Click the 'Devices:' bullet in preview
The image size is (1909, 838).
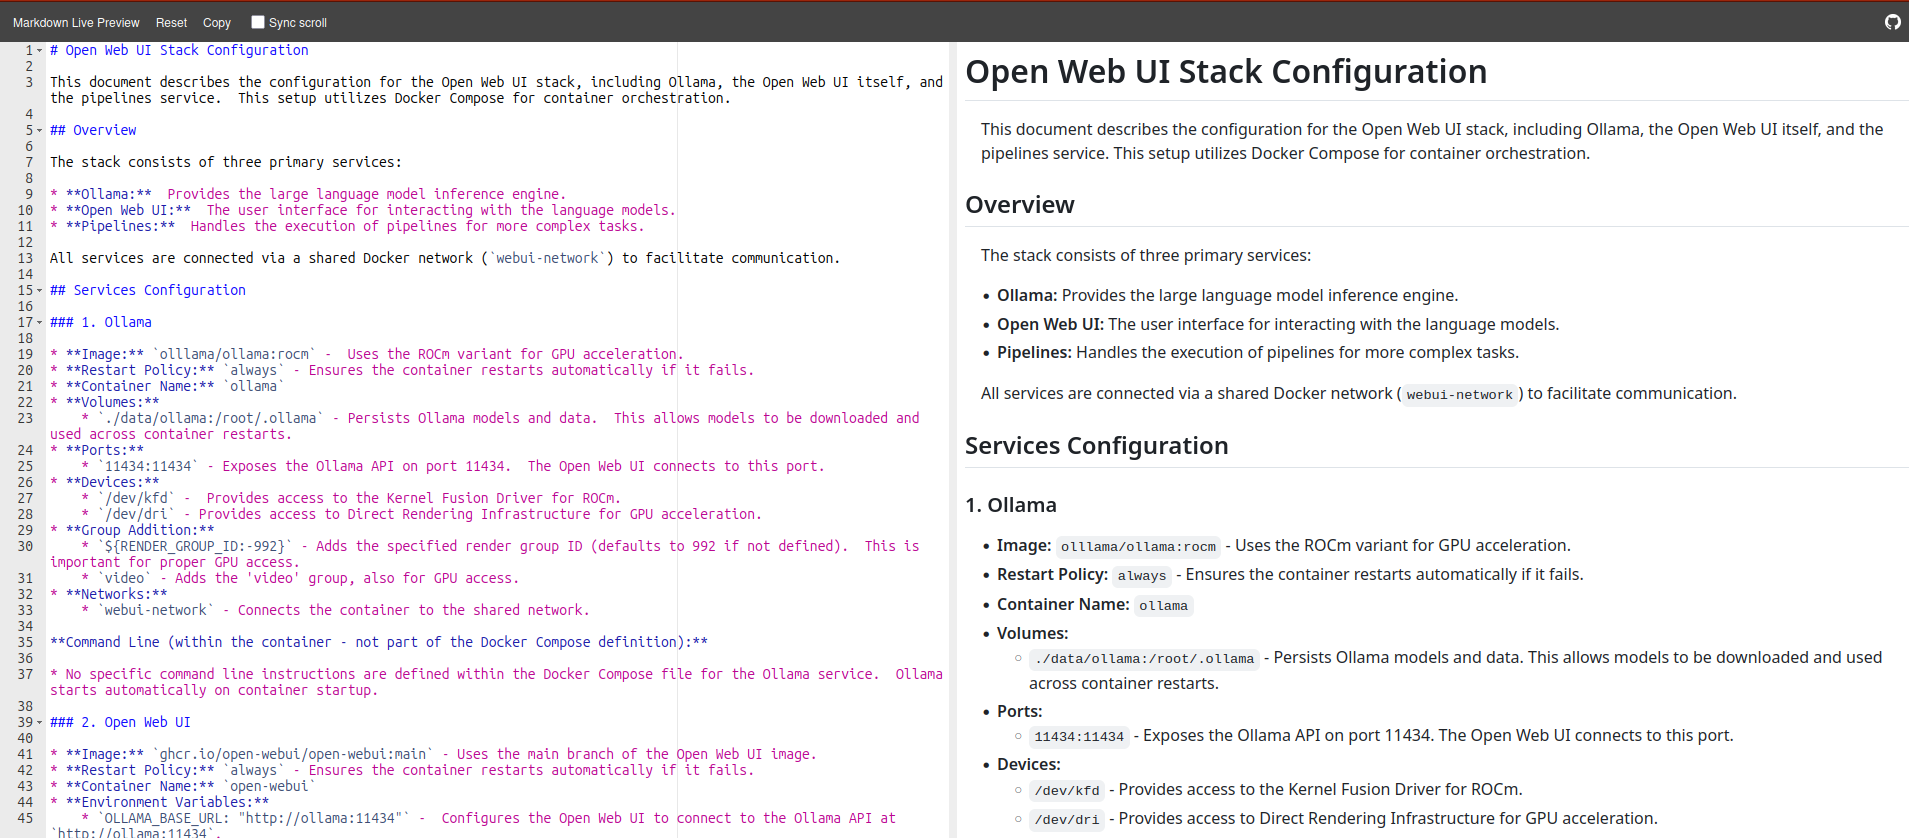(1028, 764)
